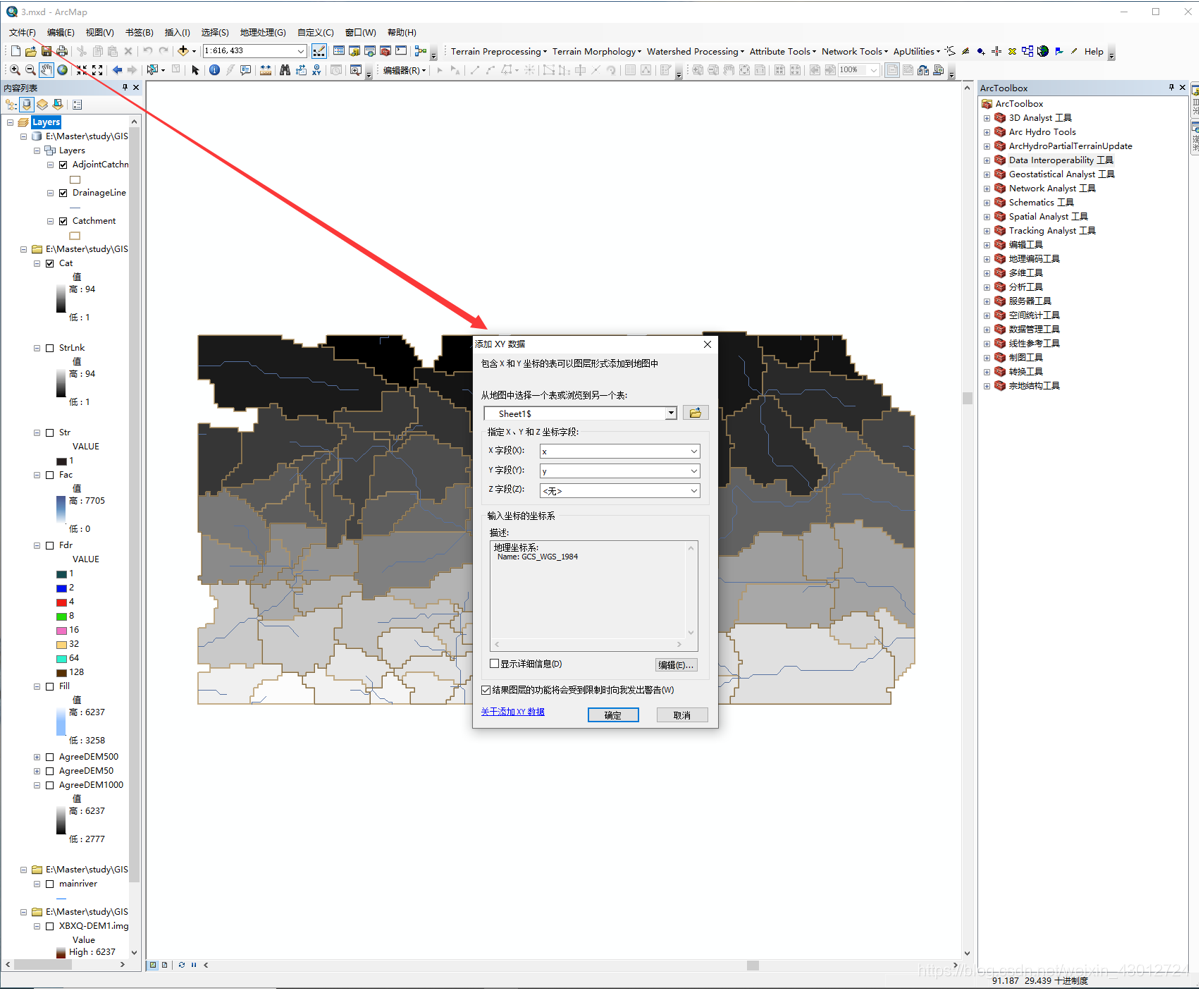Enable the StrLnk layer
1199x989 pixels.
pos(50,348)
